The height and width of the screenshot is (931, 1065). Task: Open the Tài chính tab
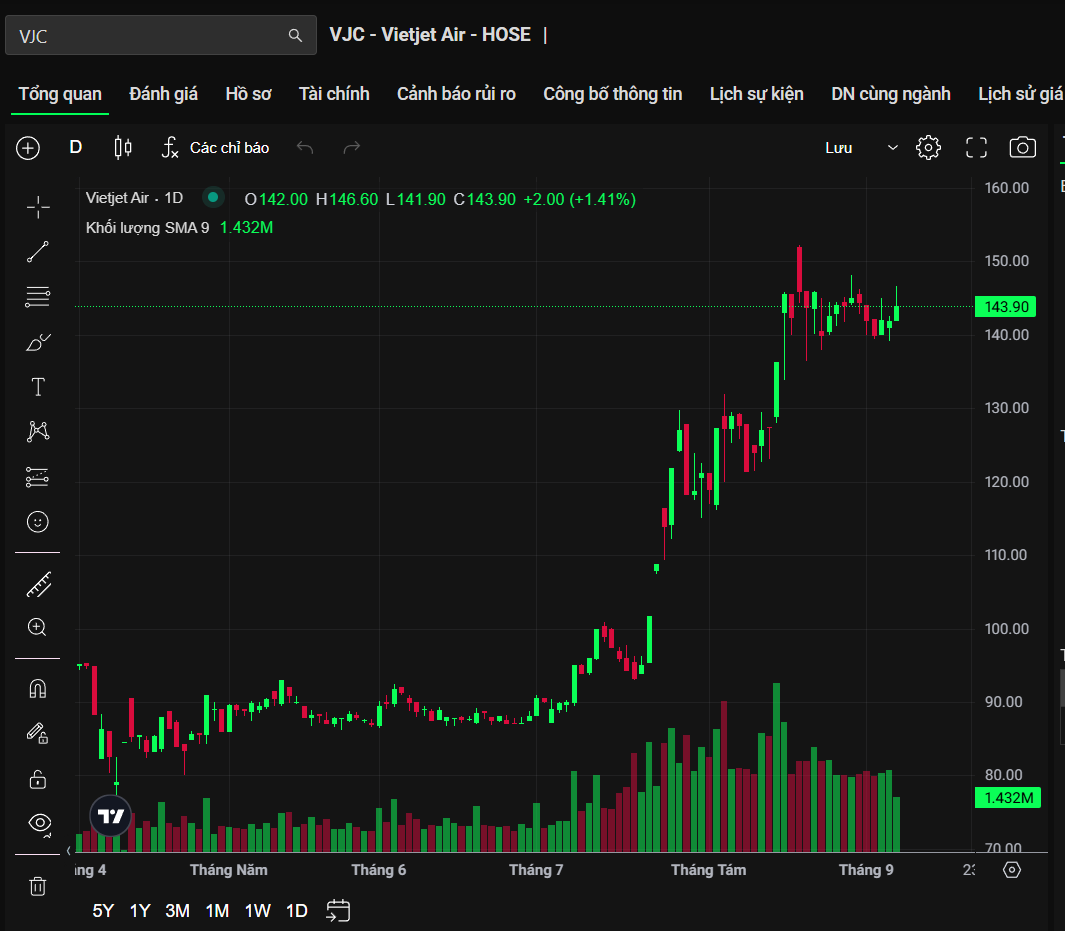tap(334, 94)
